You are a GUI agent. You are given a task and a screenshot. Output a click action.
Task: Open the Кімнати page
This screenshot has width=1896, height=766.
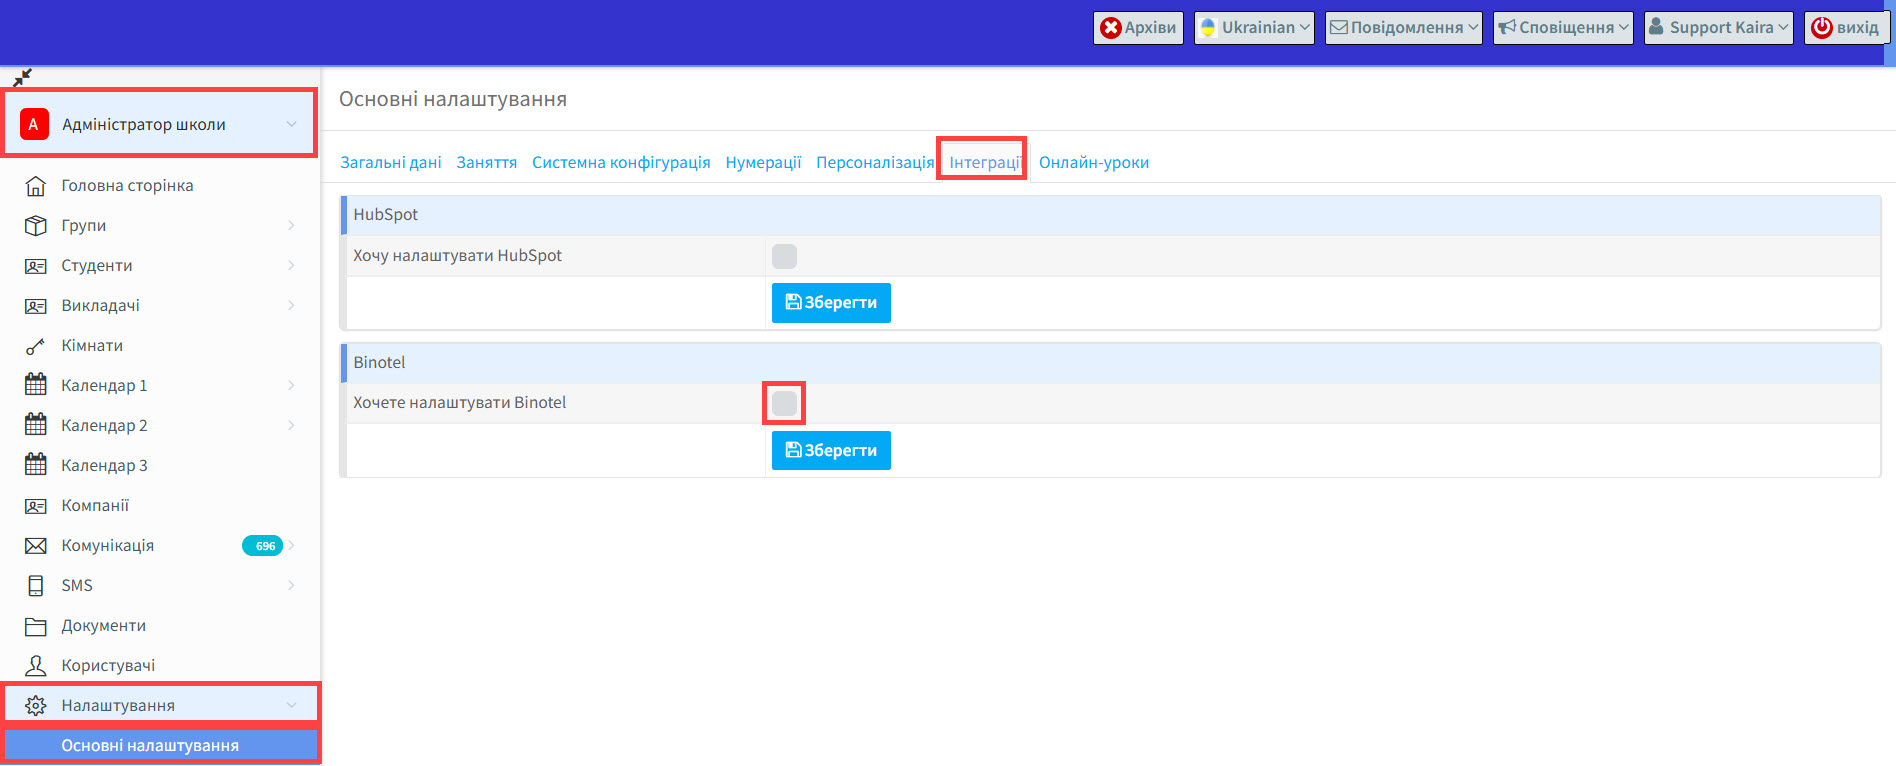[x=92, y=346]
